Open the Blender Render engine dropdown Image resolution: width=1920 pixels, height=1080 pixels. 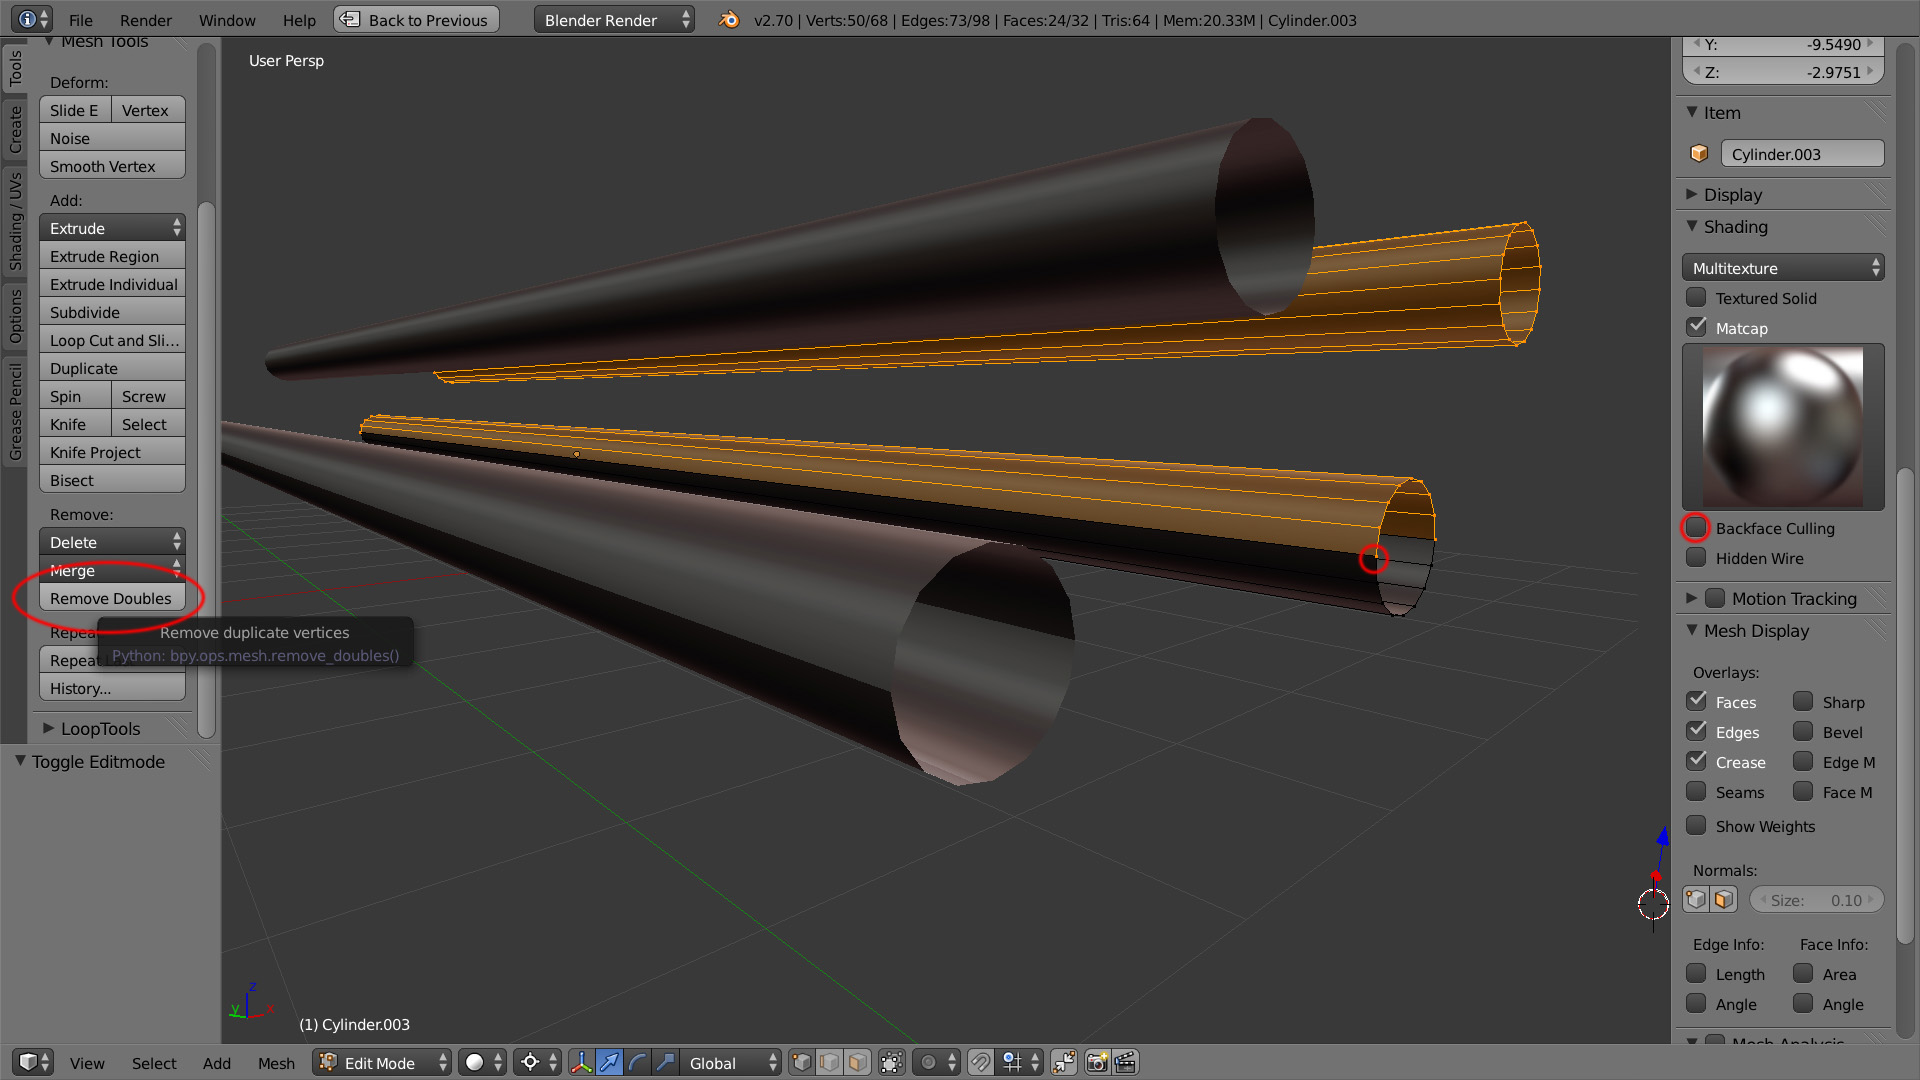point(613,20)
